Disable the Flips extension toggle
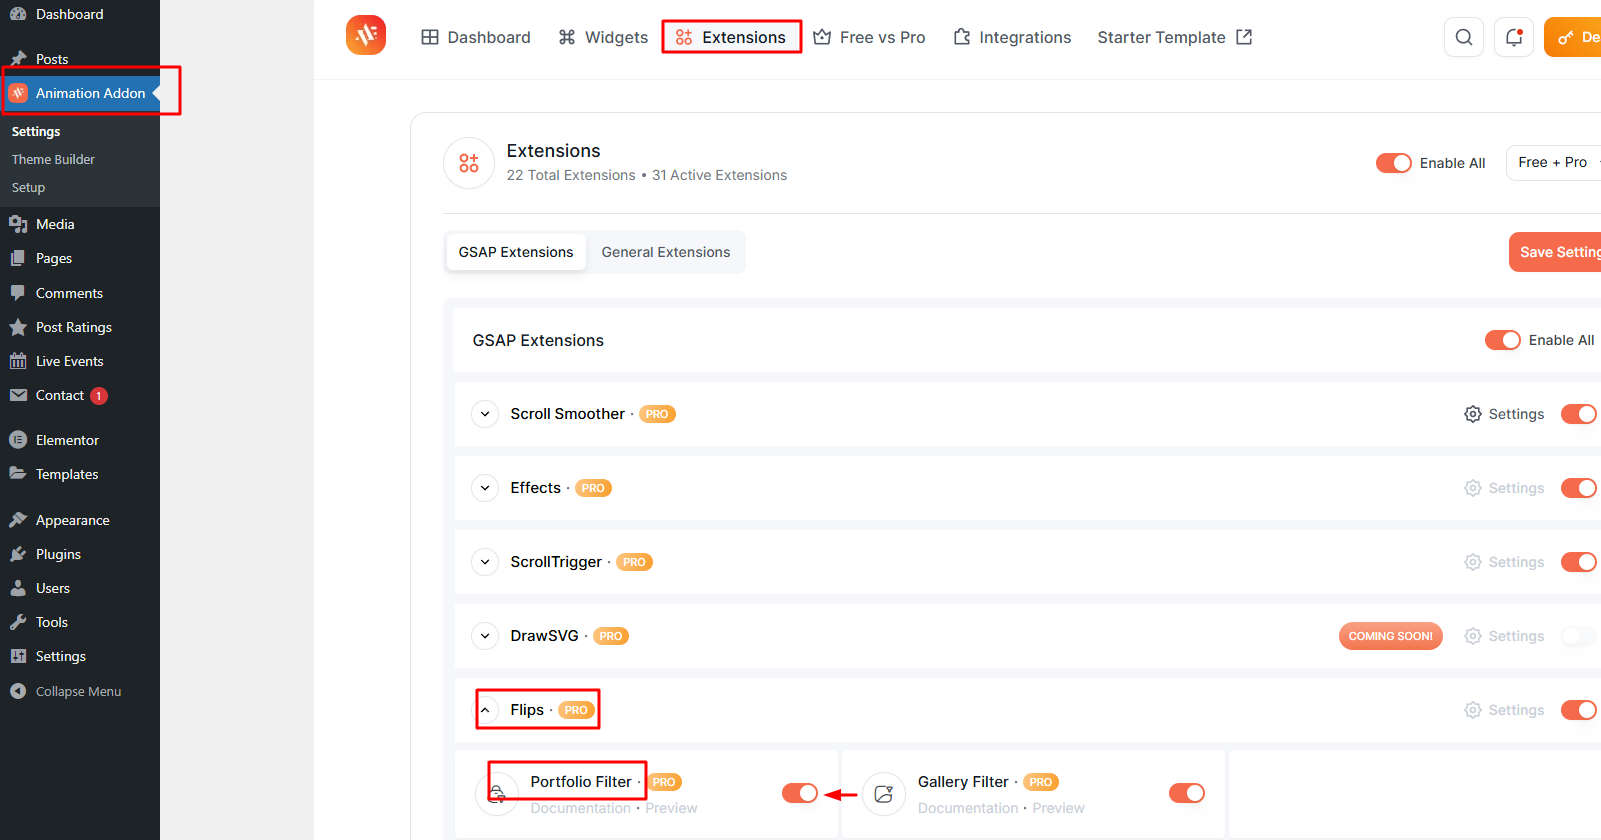 tap(1579, 710)
